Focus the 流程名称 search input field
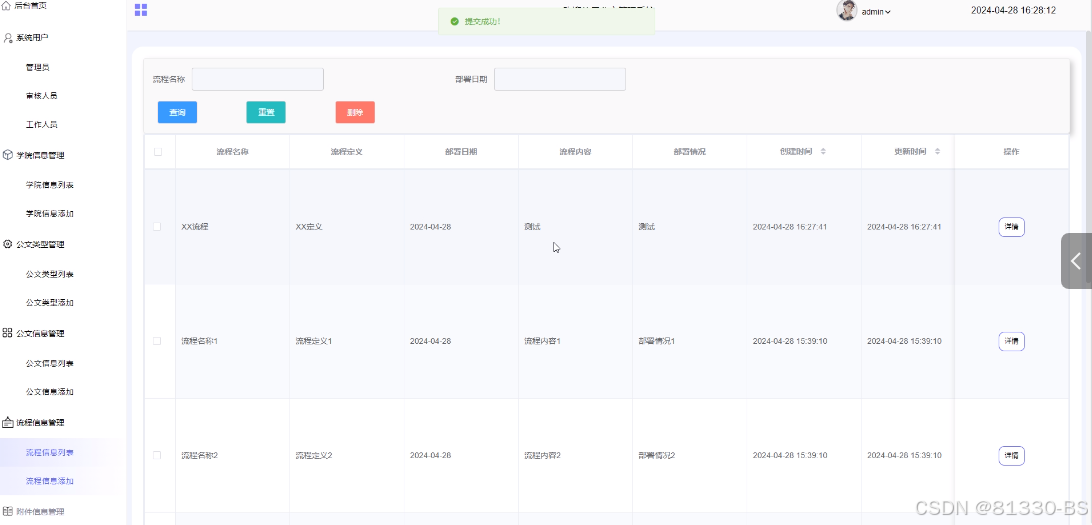This screenshot has height=525, width=1092. tap(258, 79)
